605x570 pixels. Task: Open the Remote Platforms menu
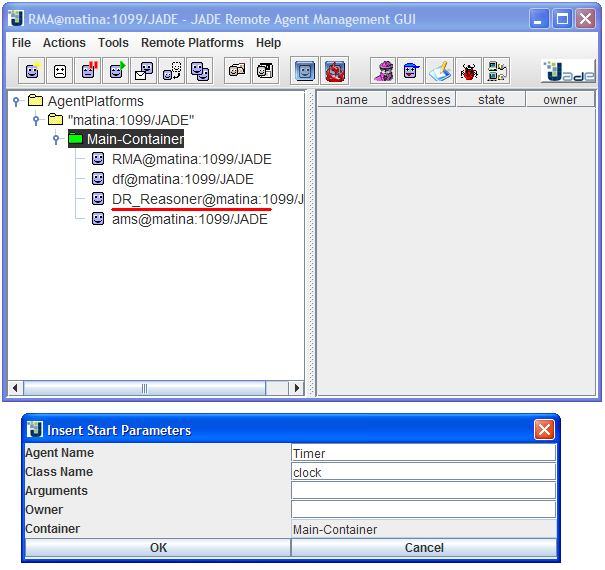[x=192, y=42]
